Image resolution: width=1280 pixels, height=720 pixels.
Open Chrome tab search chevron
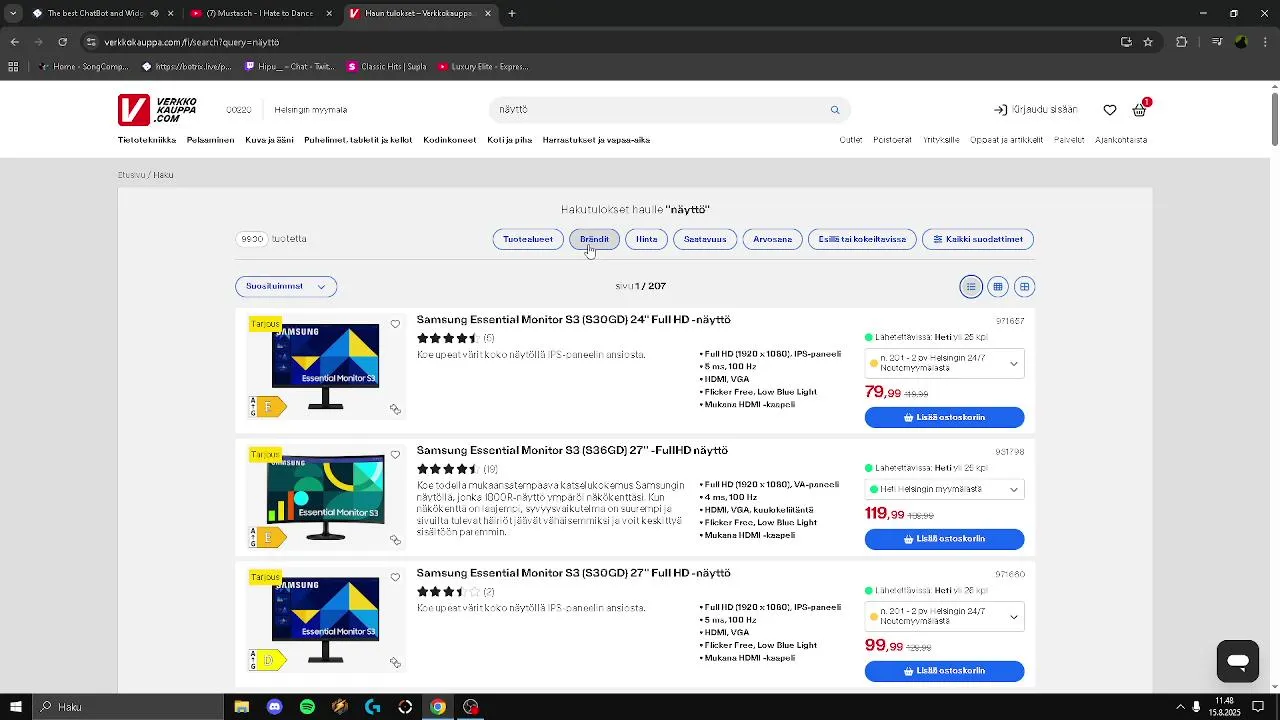[x=13, y=14]
